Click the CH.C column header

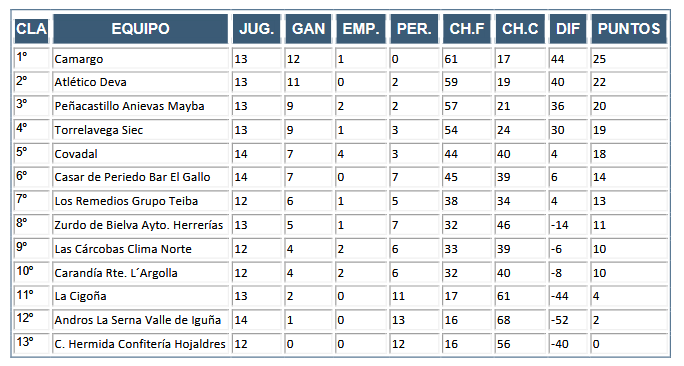click(x=520, y=29)
